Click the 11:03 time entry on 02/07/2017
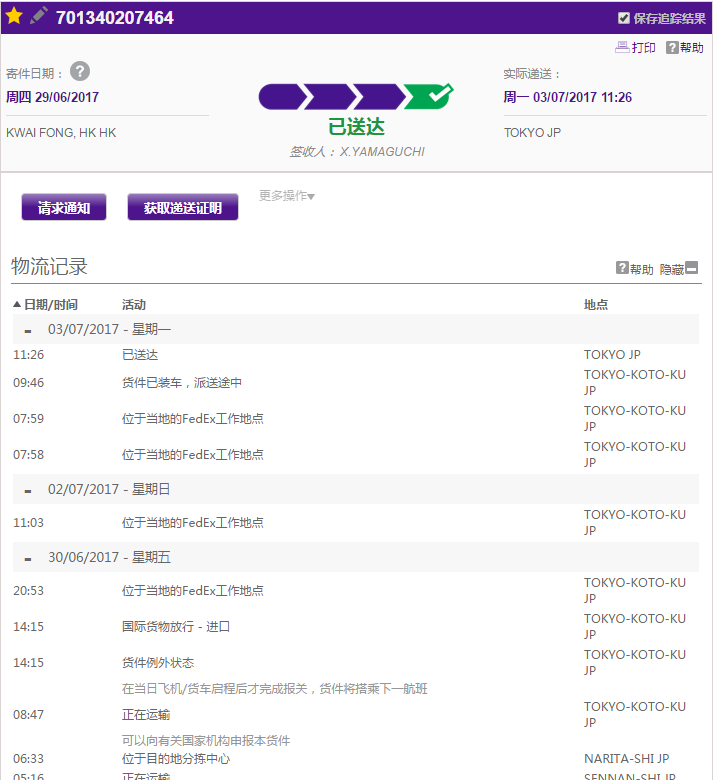The image size is (714, 780). click(28, 523)
